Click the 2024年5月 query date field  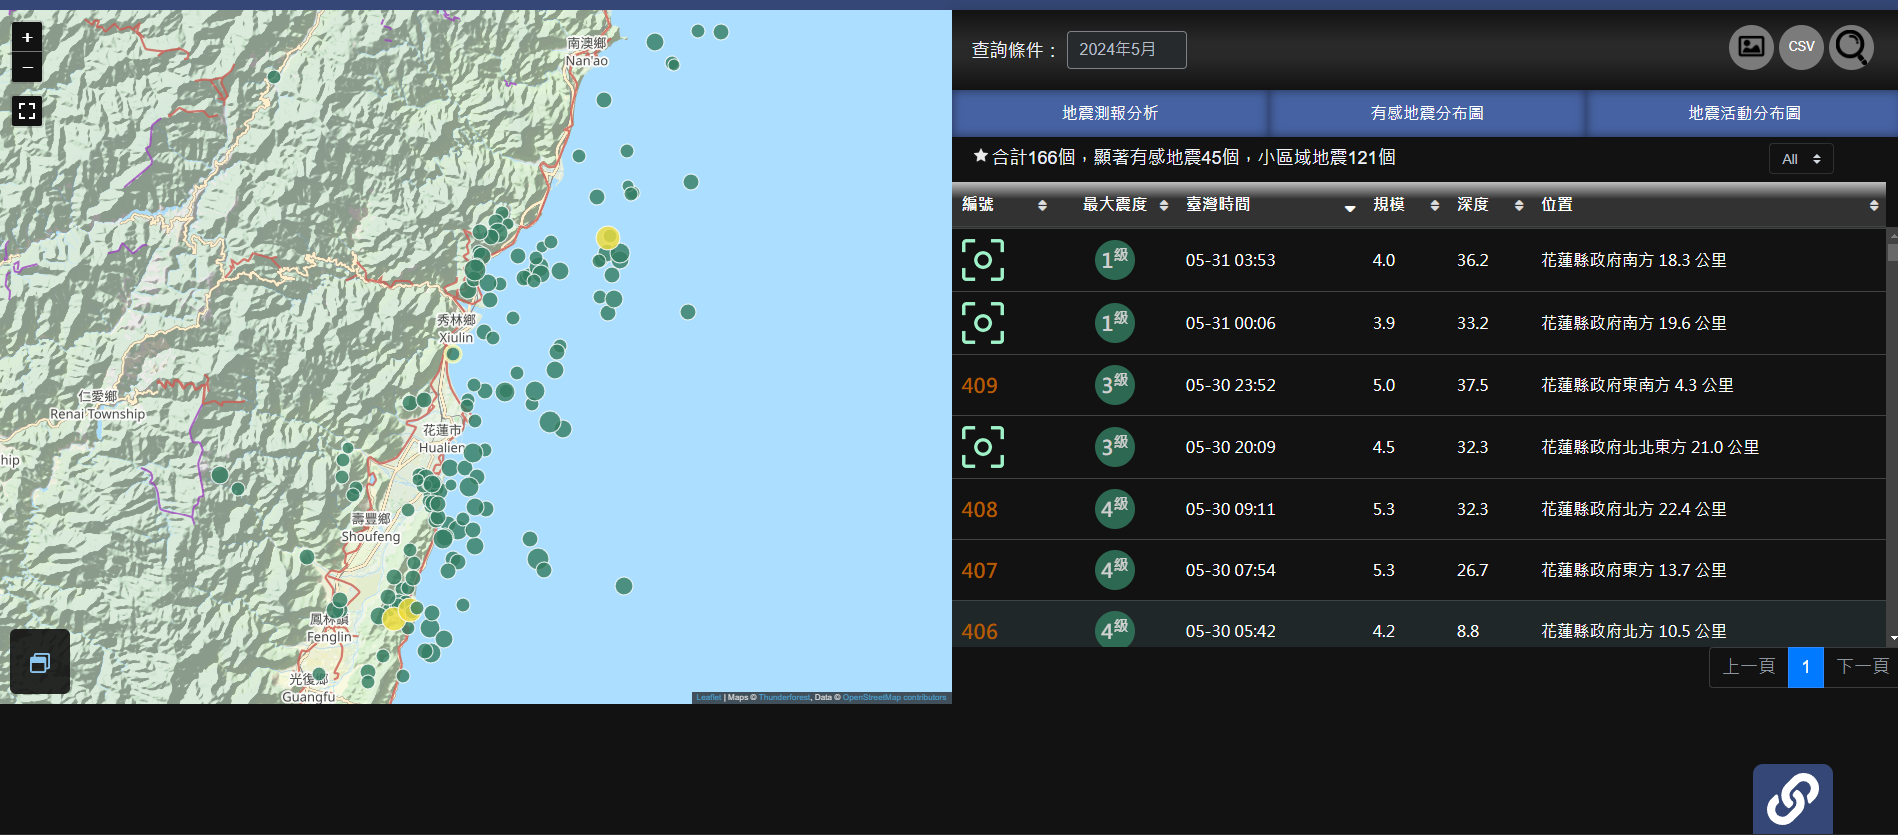(1126, 50)
